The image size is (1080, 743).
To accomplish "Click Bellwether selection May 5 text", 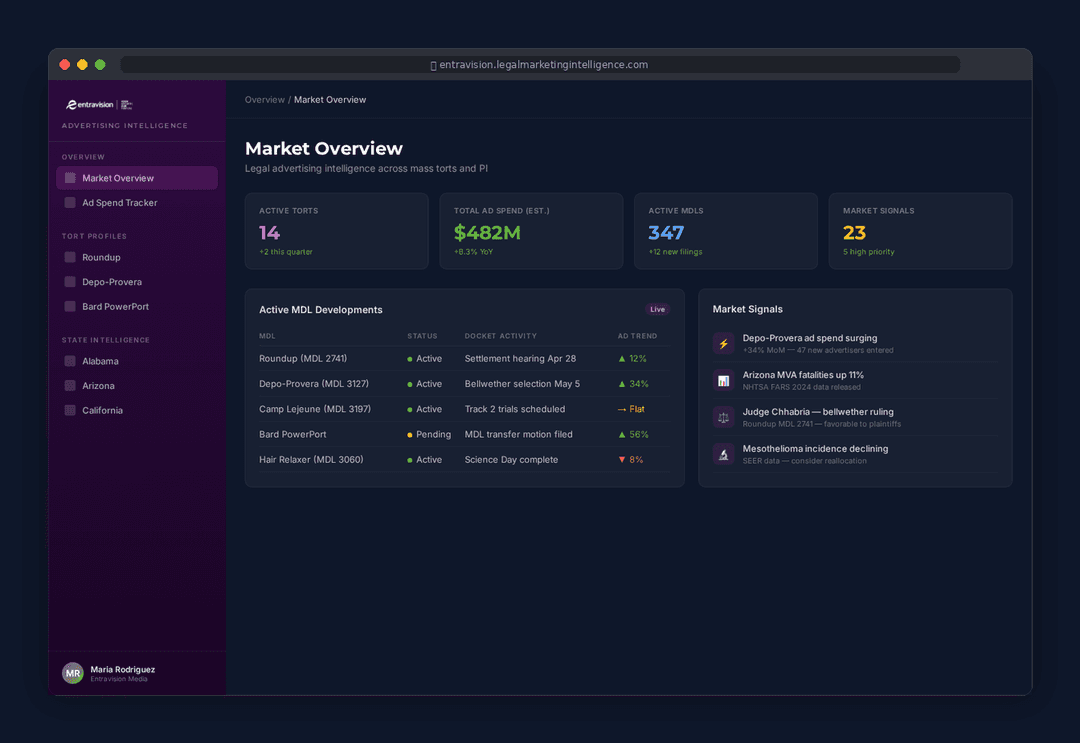I will click(x=522, y=384).
